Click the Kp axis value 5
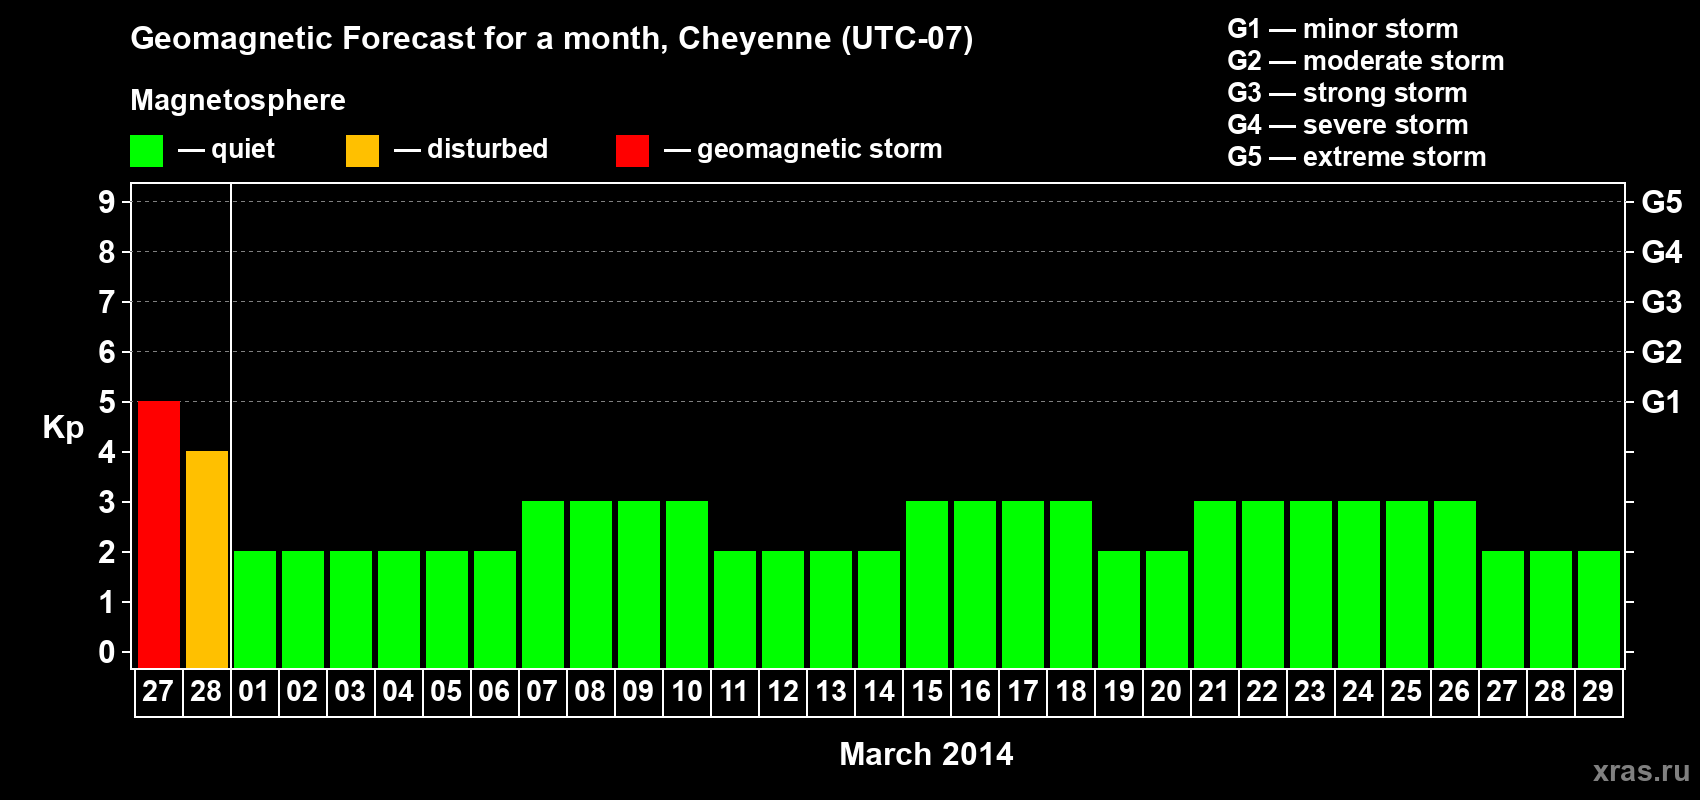The height and width of the screenshot is (800, 1700). 107,402
